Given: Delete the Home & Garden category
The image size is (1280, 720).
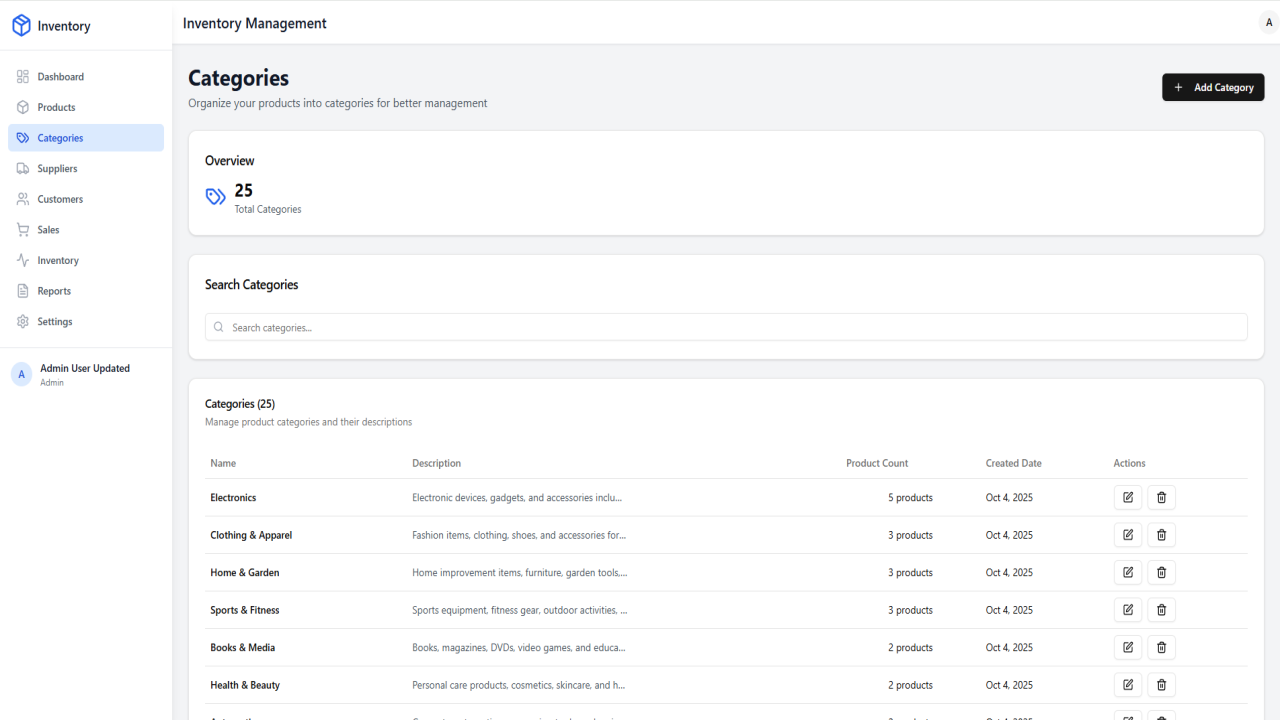Looking at the screenshot, I should coord(1161,572).
